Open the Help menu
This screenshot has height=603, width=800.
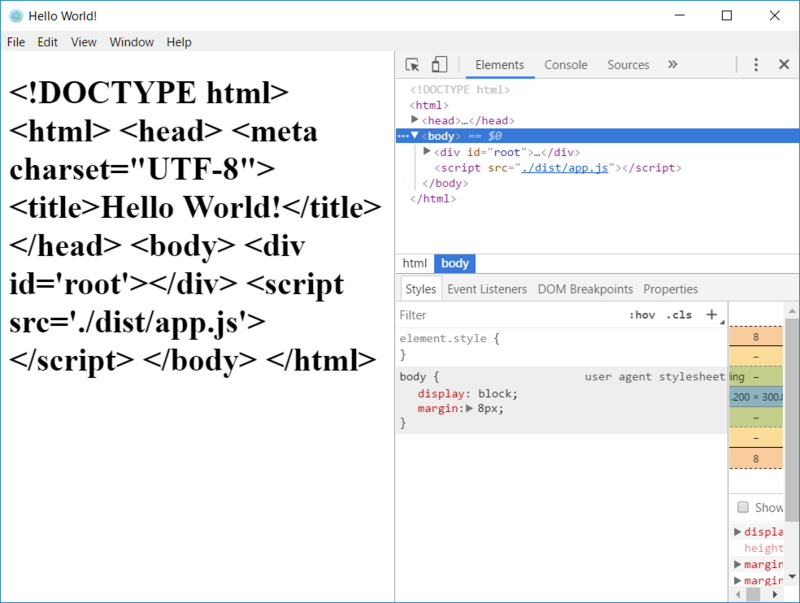(x=179, y=42)
